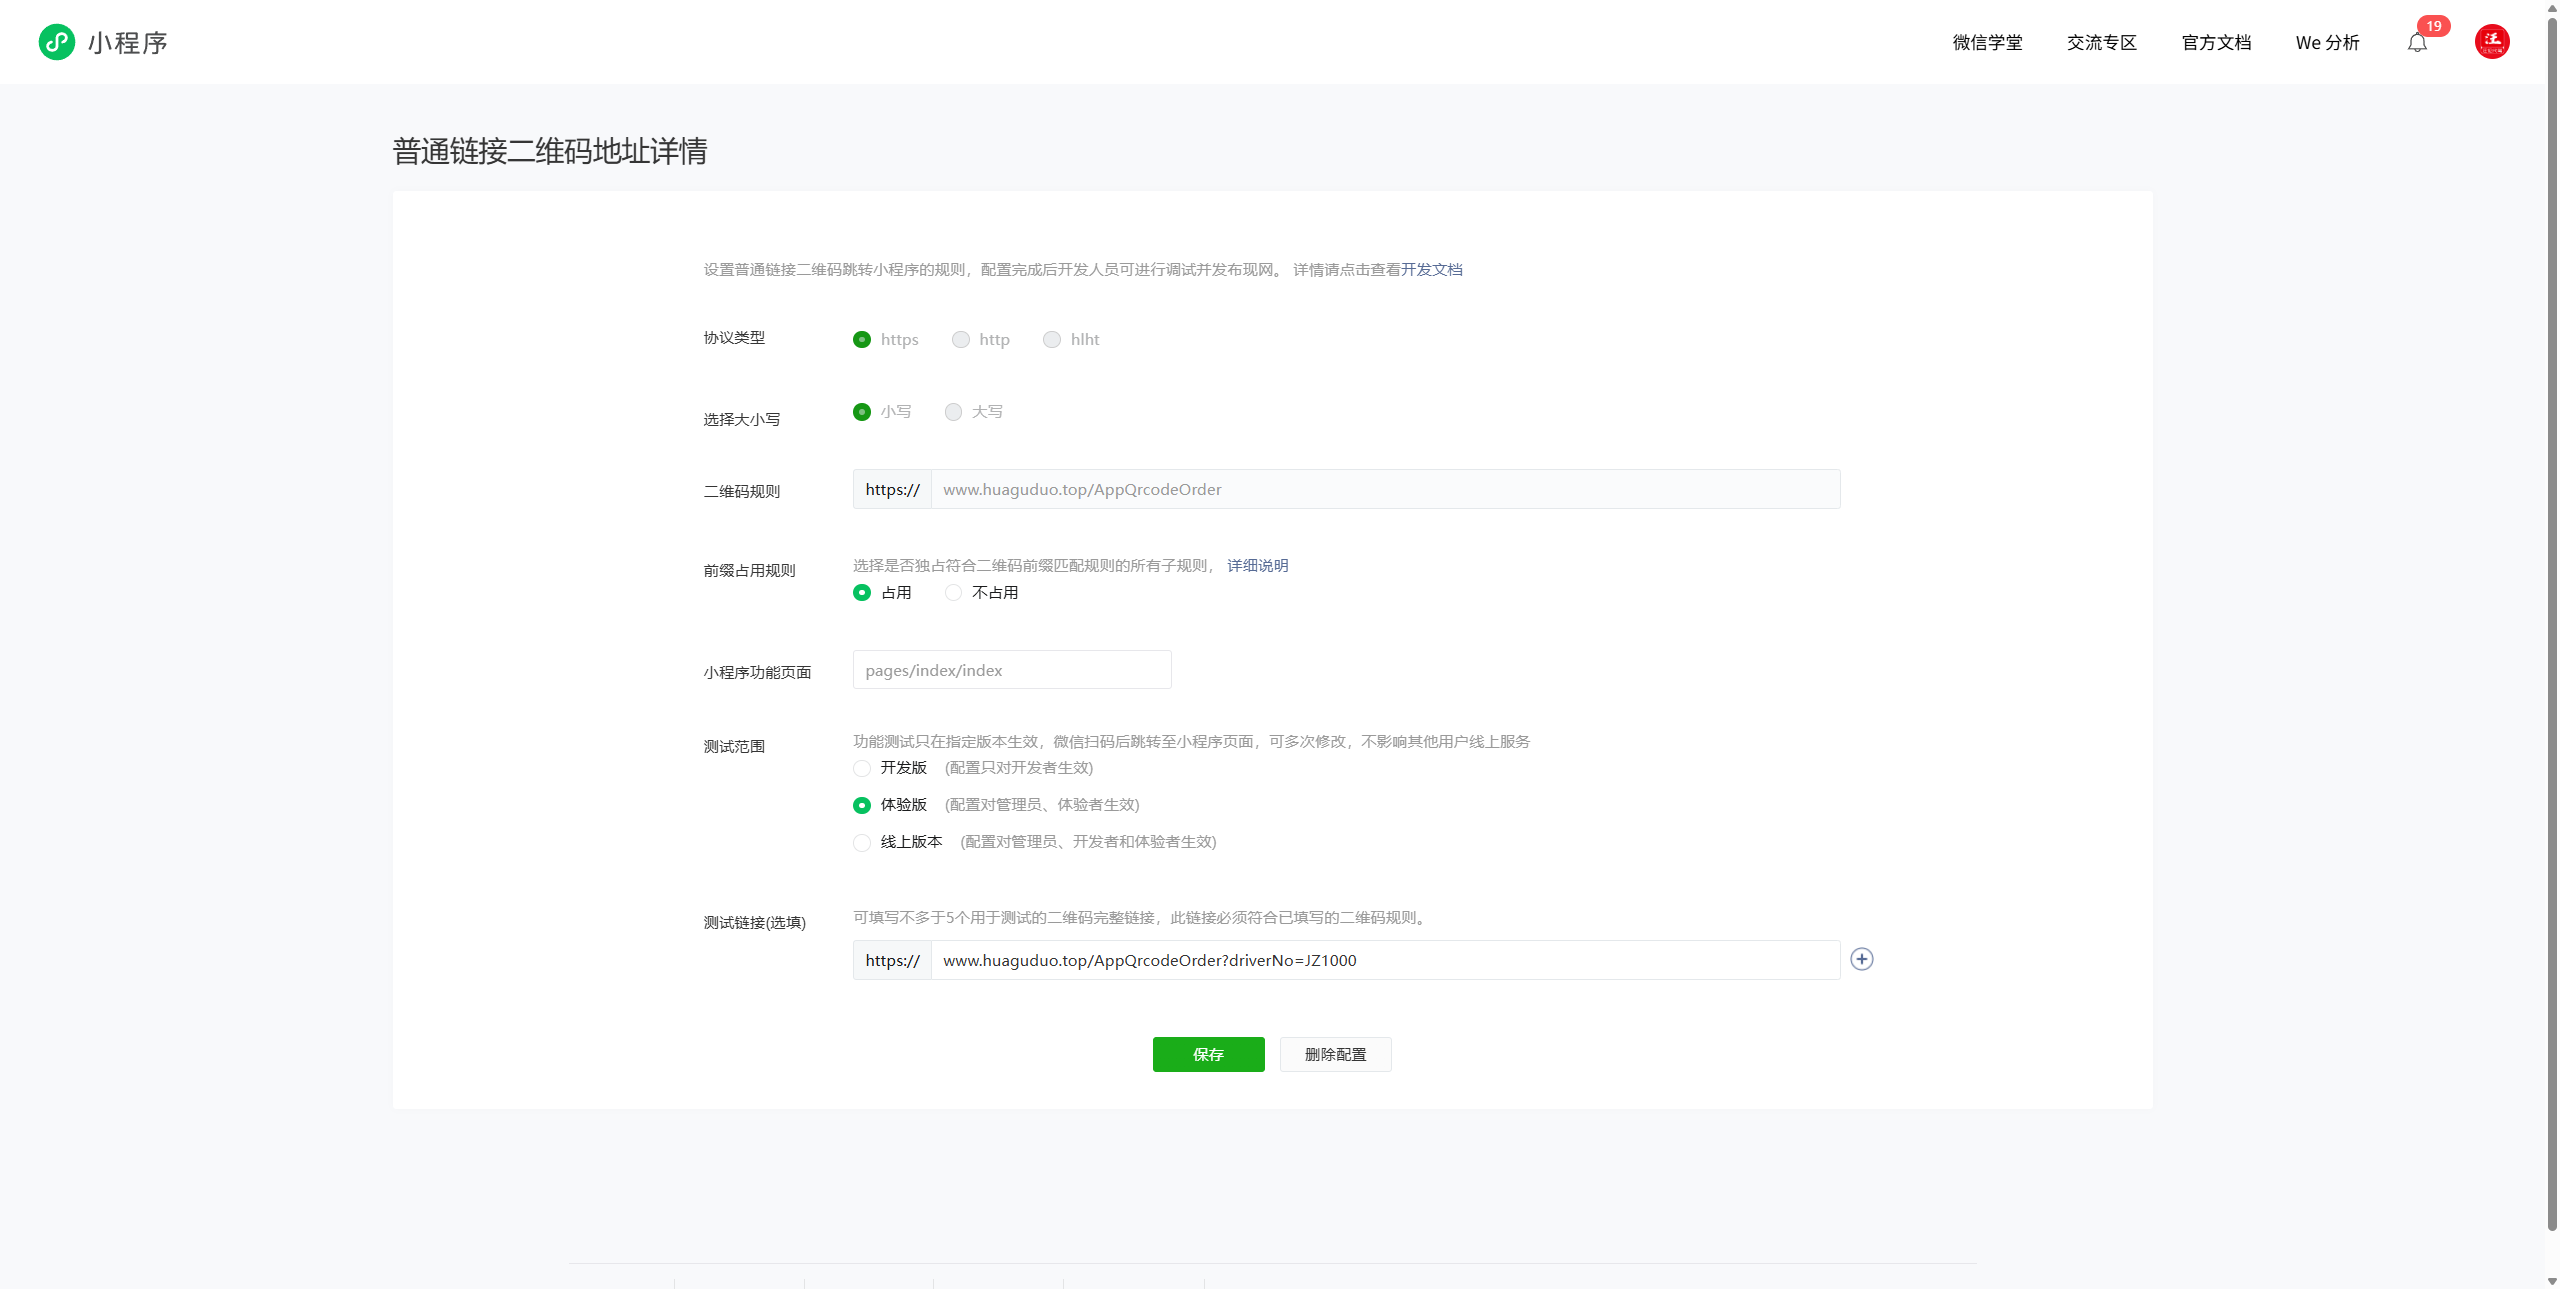Image resolution: width=2560 pixels, height=1289 pixels.
Task: Click the 删除配置 button
Action: [x=1335, y=1054]
